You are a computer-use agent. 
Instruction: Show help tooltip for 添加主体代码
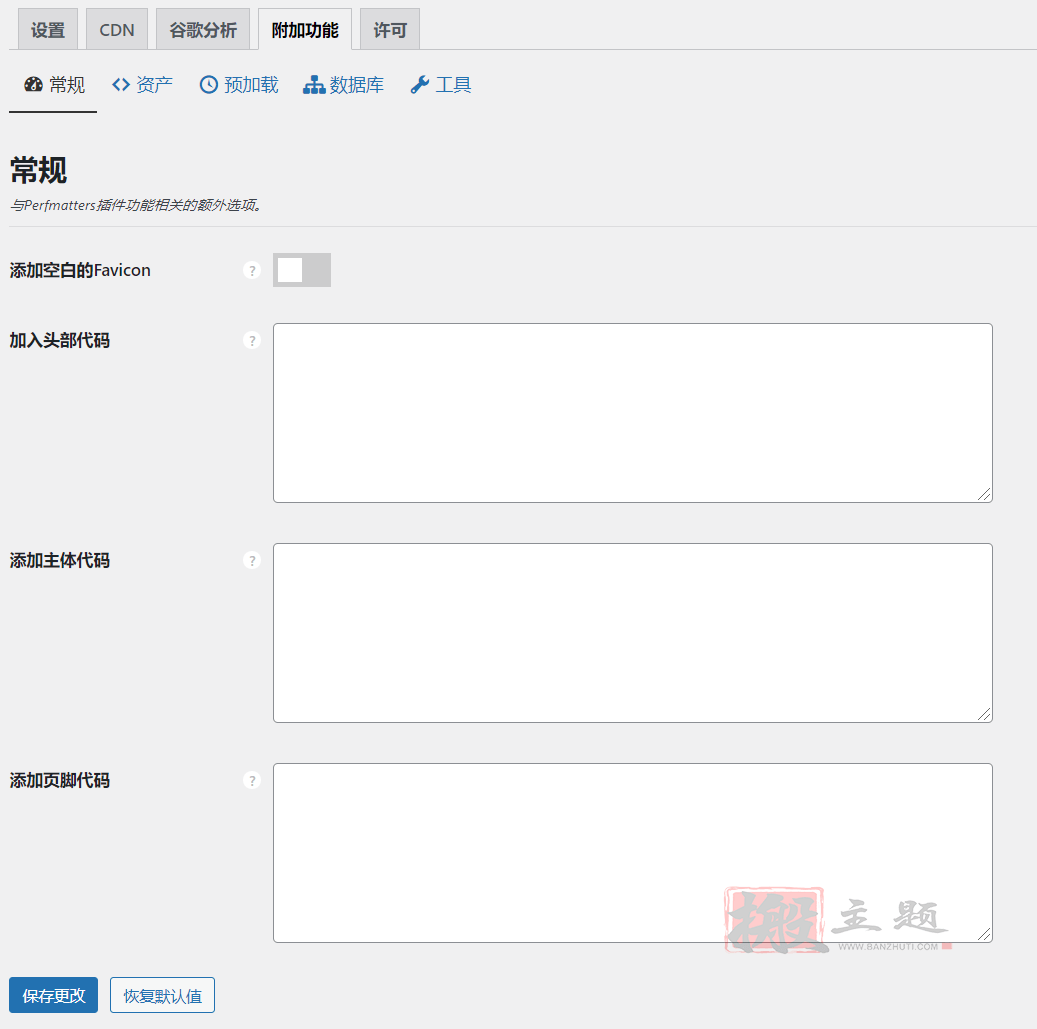click(x=252, y=561)
